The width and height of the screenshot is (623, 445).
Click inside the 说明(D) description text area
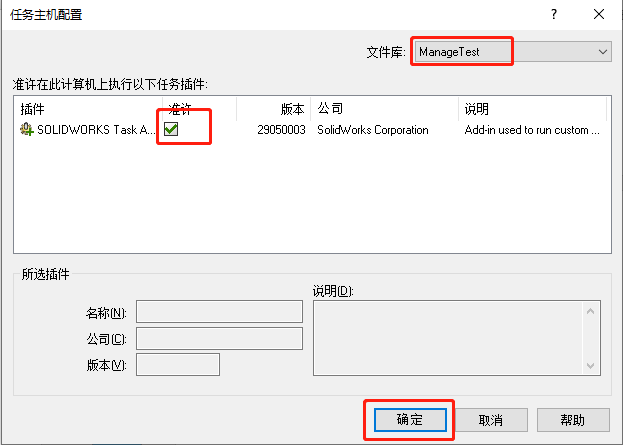coord(449,339)
